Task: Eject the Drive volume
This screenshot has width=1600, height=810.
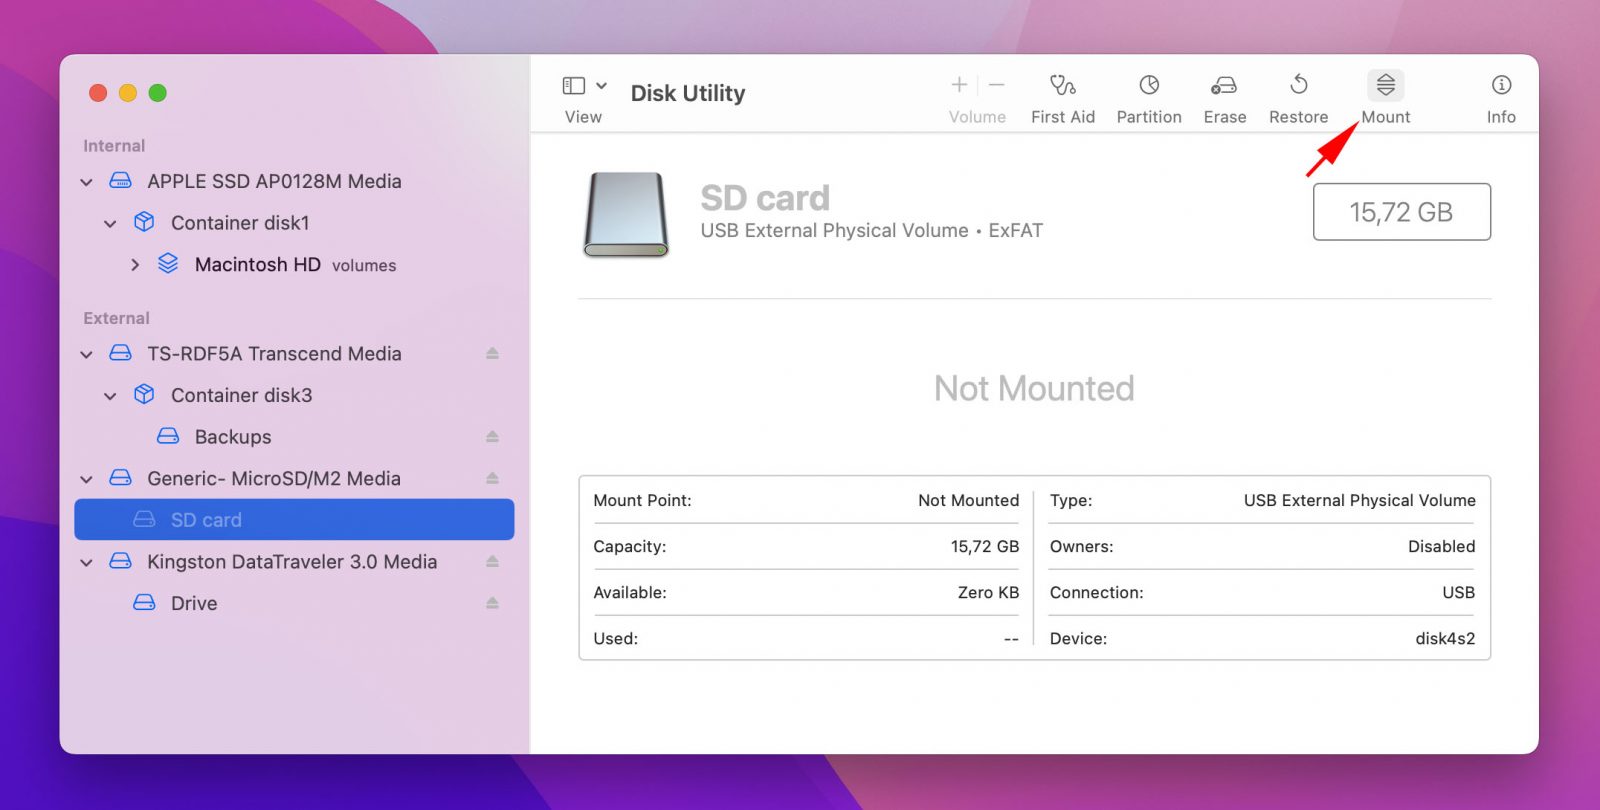Action: click(492, 603)
